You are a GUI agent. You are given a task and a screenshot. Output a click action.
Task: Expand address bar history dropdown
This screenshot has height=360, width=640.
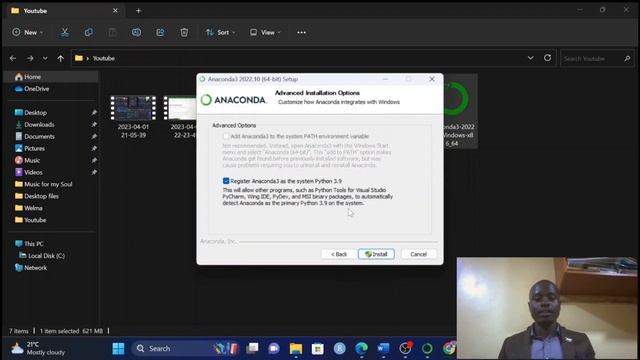click(x=530, y=58)
